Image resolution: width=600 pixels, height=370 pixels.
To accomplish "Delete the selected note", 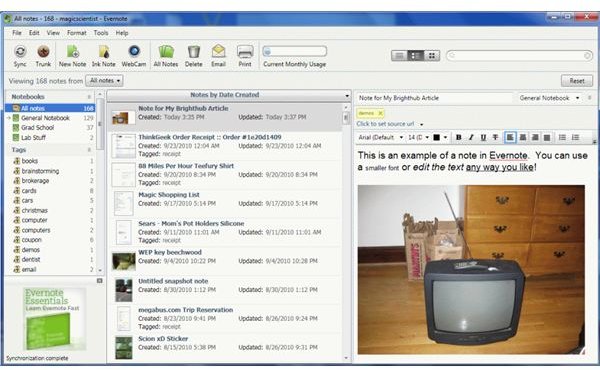I will (194, 56).
